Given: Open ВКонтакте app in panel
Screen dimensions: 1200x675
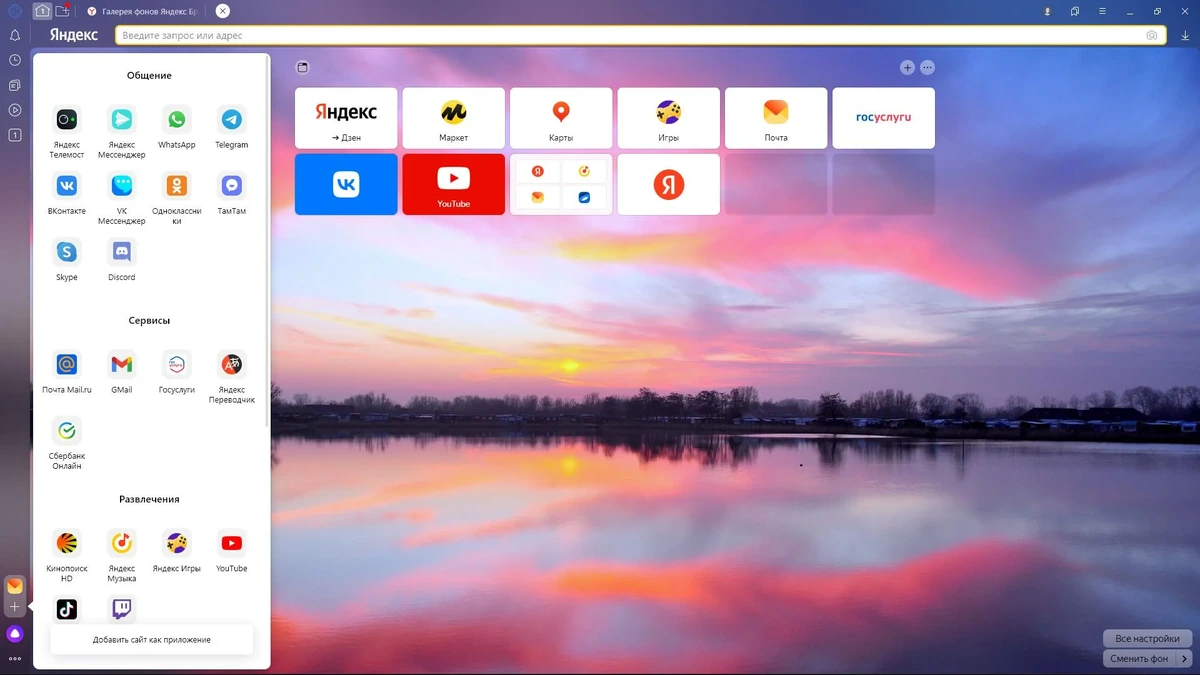Looking at the screenshot, I should 67,186.
